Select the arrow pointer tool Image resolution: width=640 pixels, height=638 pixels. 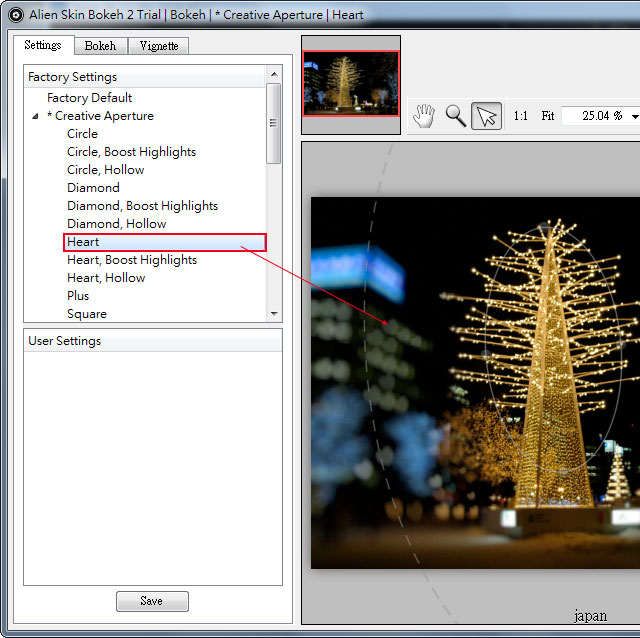(487, 116)
